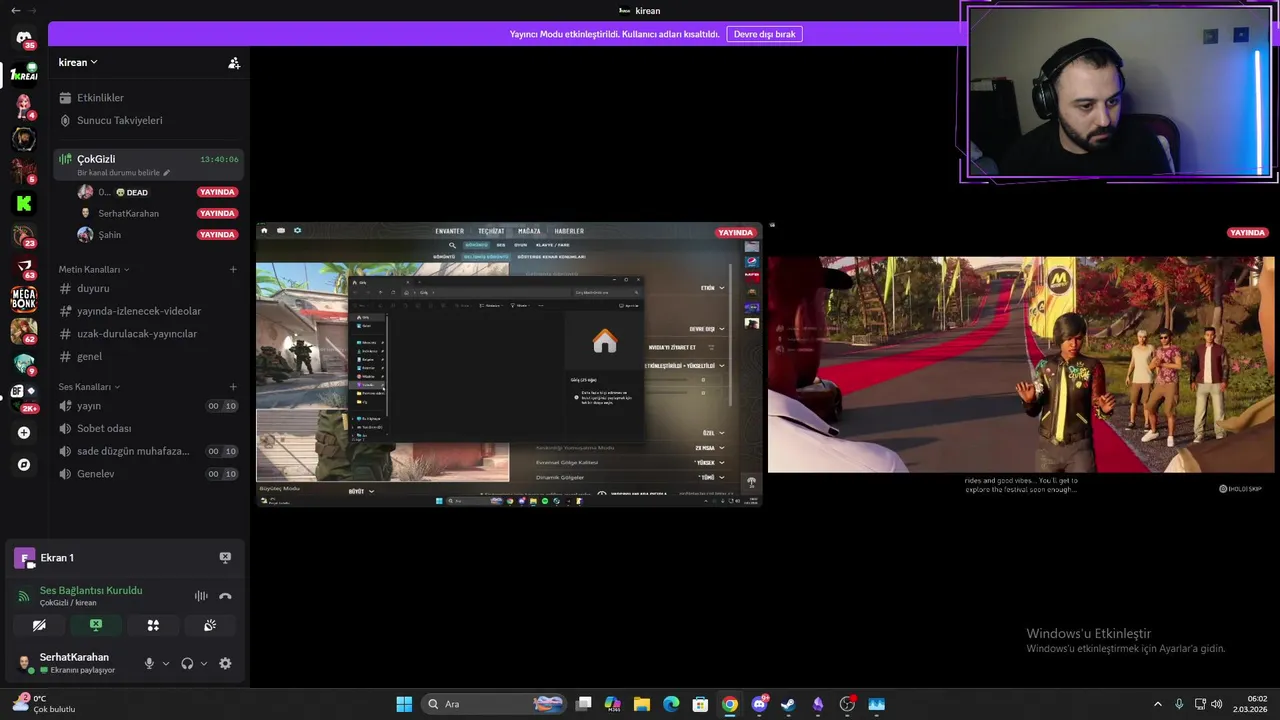The width and height of the screenshot is (1280, 720).
Task: Select user Şahin in voice list
Action: coord(109,235)
